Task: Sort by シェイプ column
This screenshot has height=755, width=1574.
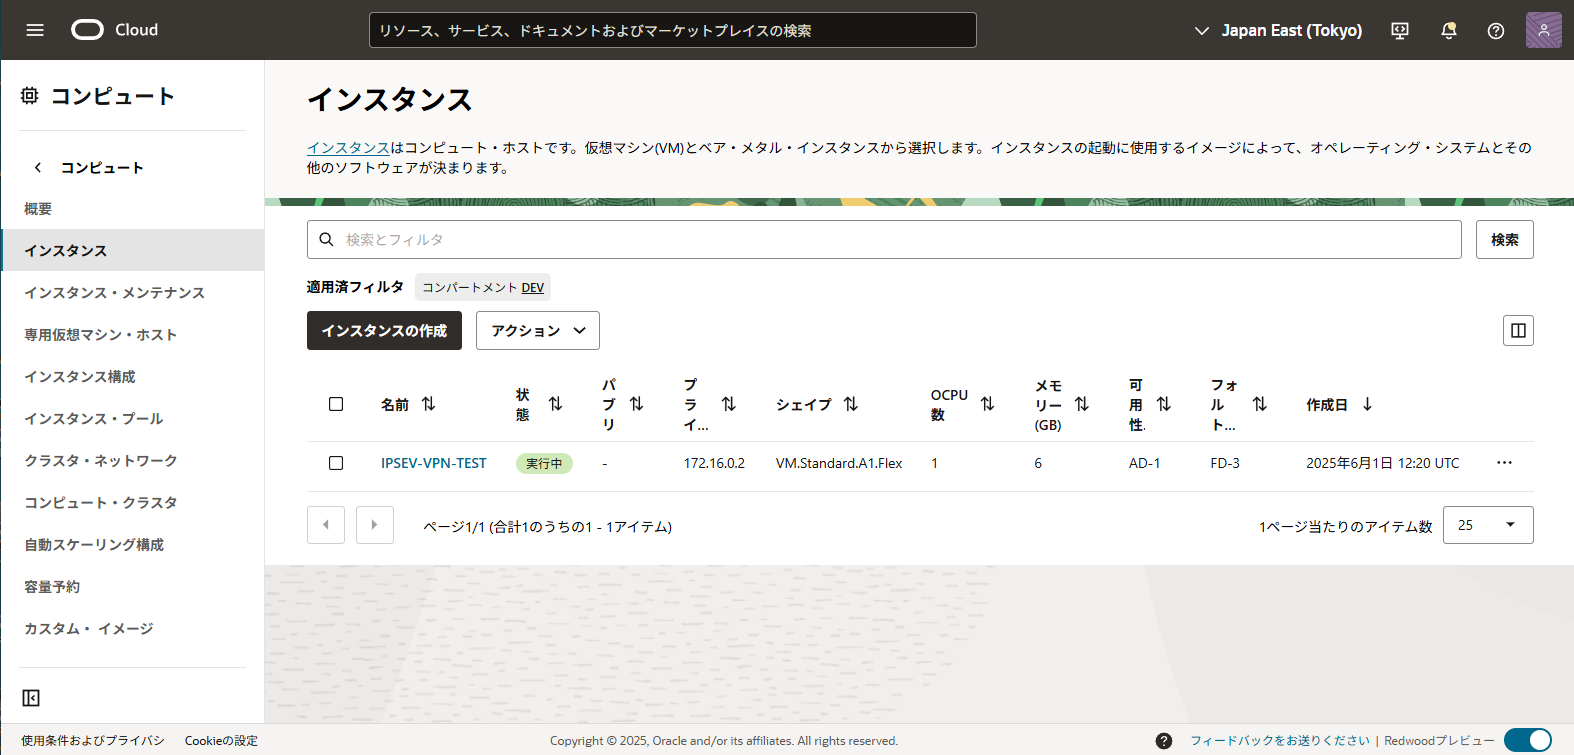Action: [851, 404]
